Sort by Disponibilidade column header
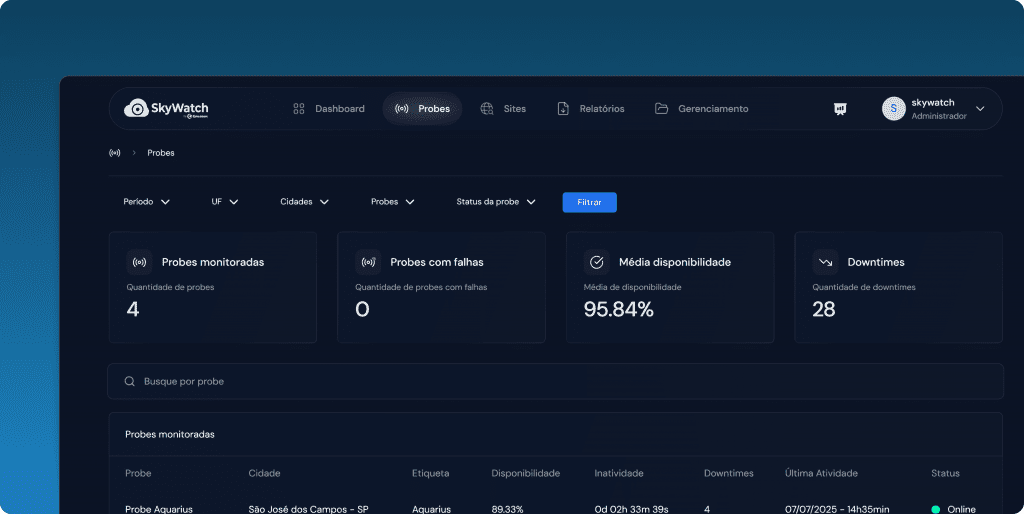 pyautogui.click(x=526, y=473)
